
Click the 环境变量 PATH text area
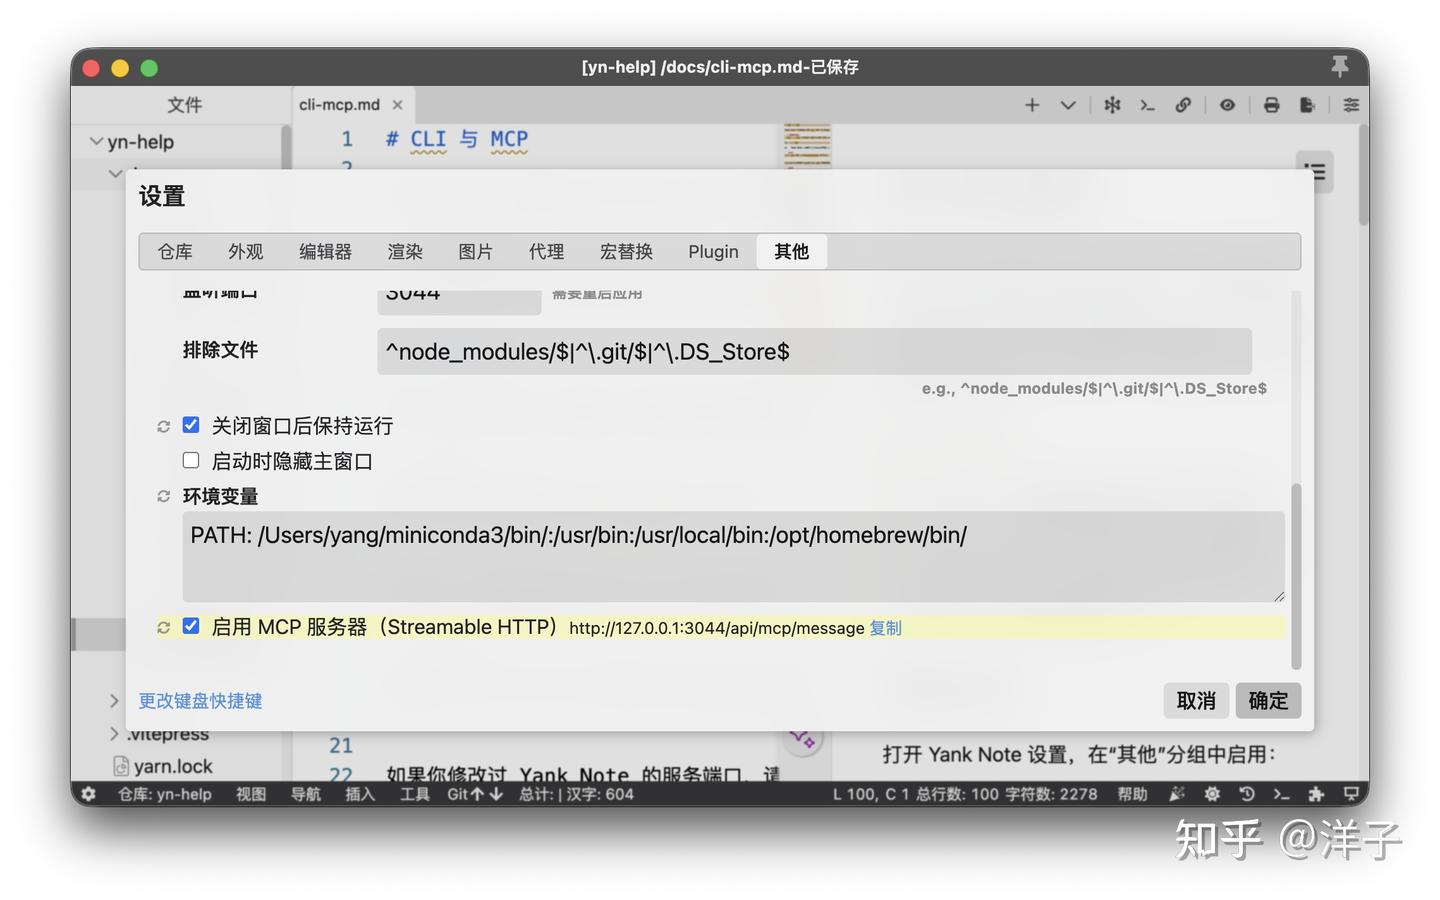click(733, 557)
